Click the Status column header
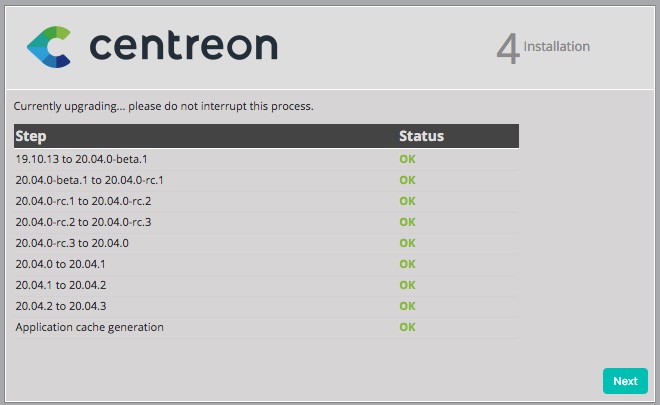The image size is (660, 405). [x=421, y=136]
